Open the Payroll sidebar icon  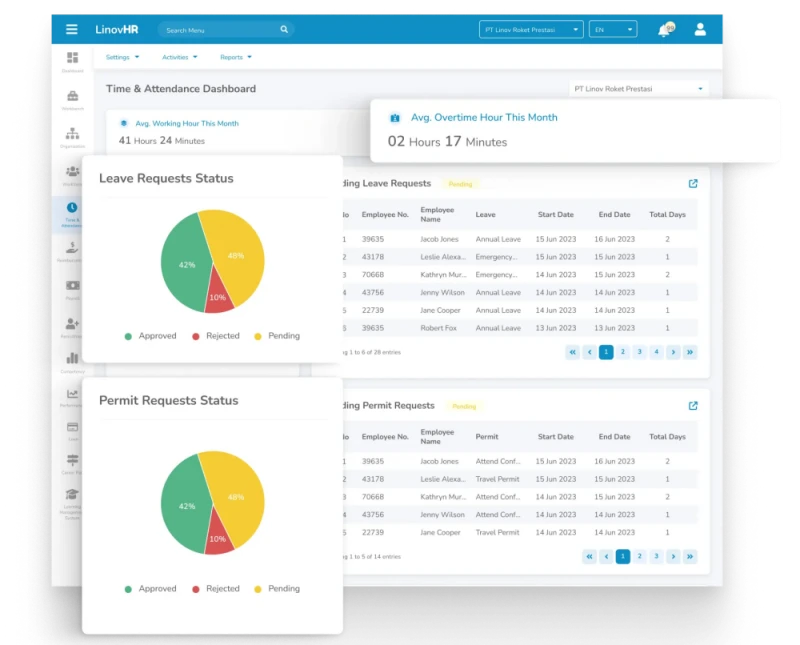pyautogui.click(x=72, y=287)
